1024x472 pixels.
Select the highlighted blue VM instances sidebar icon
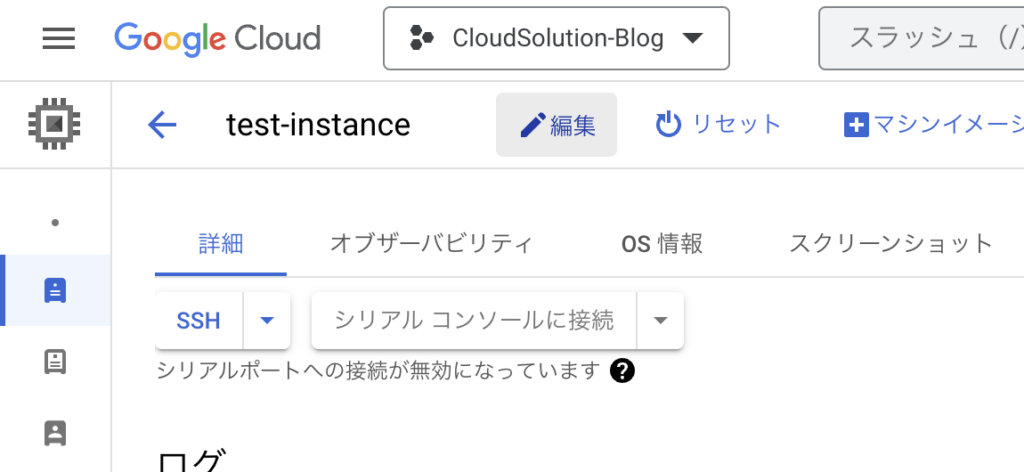(x=55, y=291)
